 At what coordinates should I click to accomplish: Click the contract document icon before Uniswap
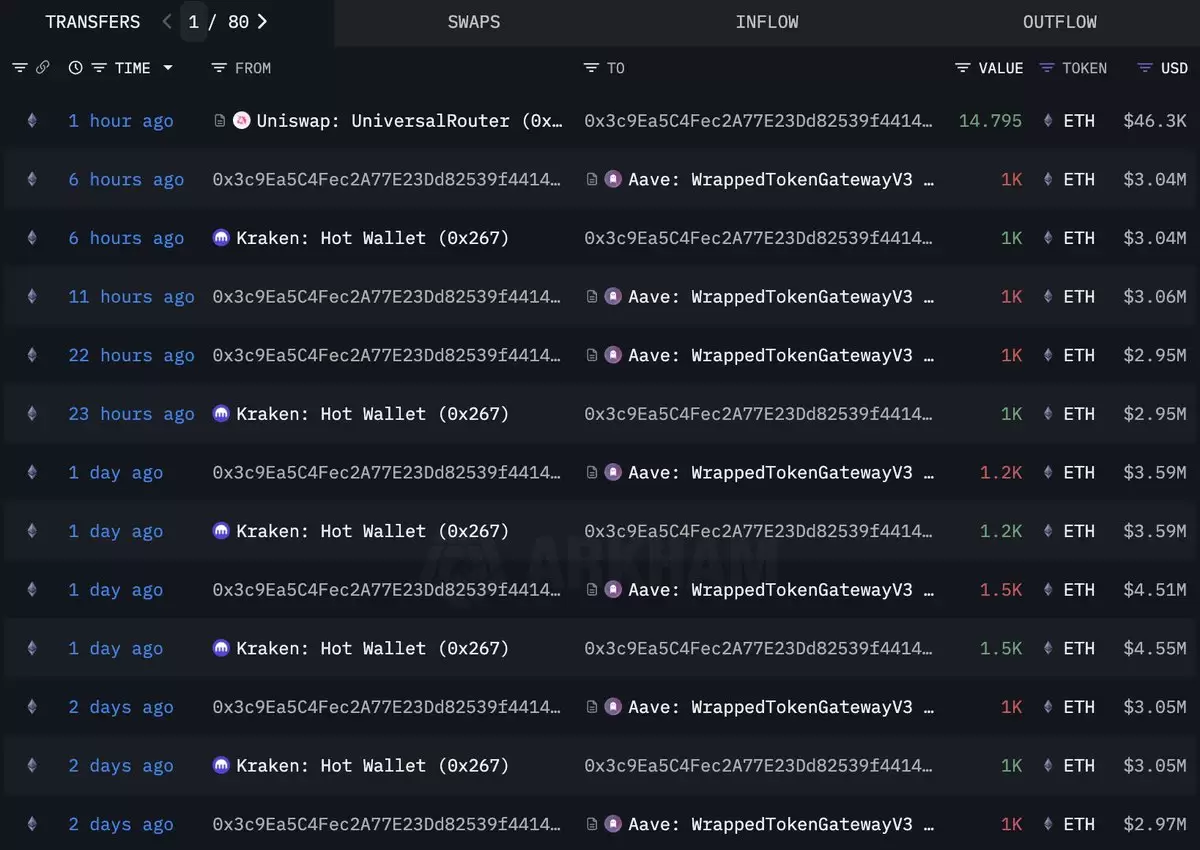220,121
